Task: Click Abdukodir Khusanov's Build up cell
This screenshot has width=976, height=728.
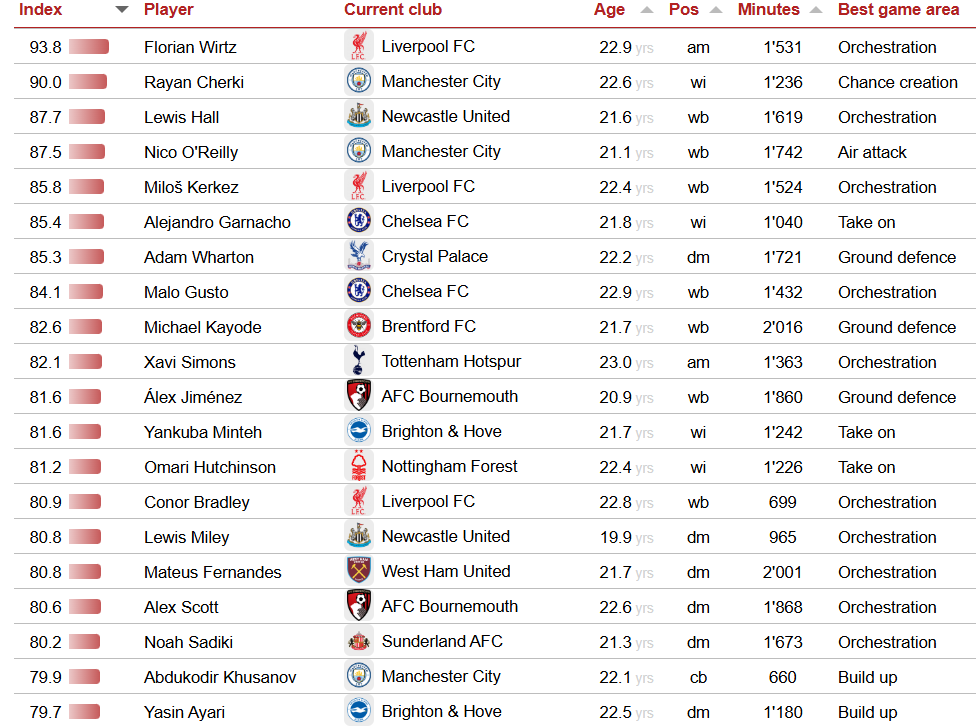Action: (867, 677)
